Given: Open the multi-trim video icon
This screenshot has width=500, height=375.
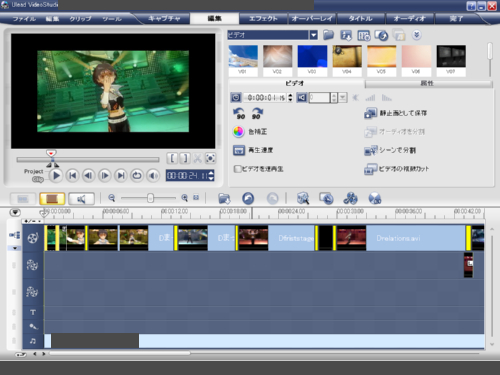Looking at the screenshot, I should click(370, 169).
